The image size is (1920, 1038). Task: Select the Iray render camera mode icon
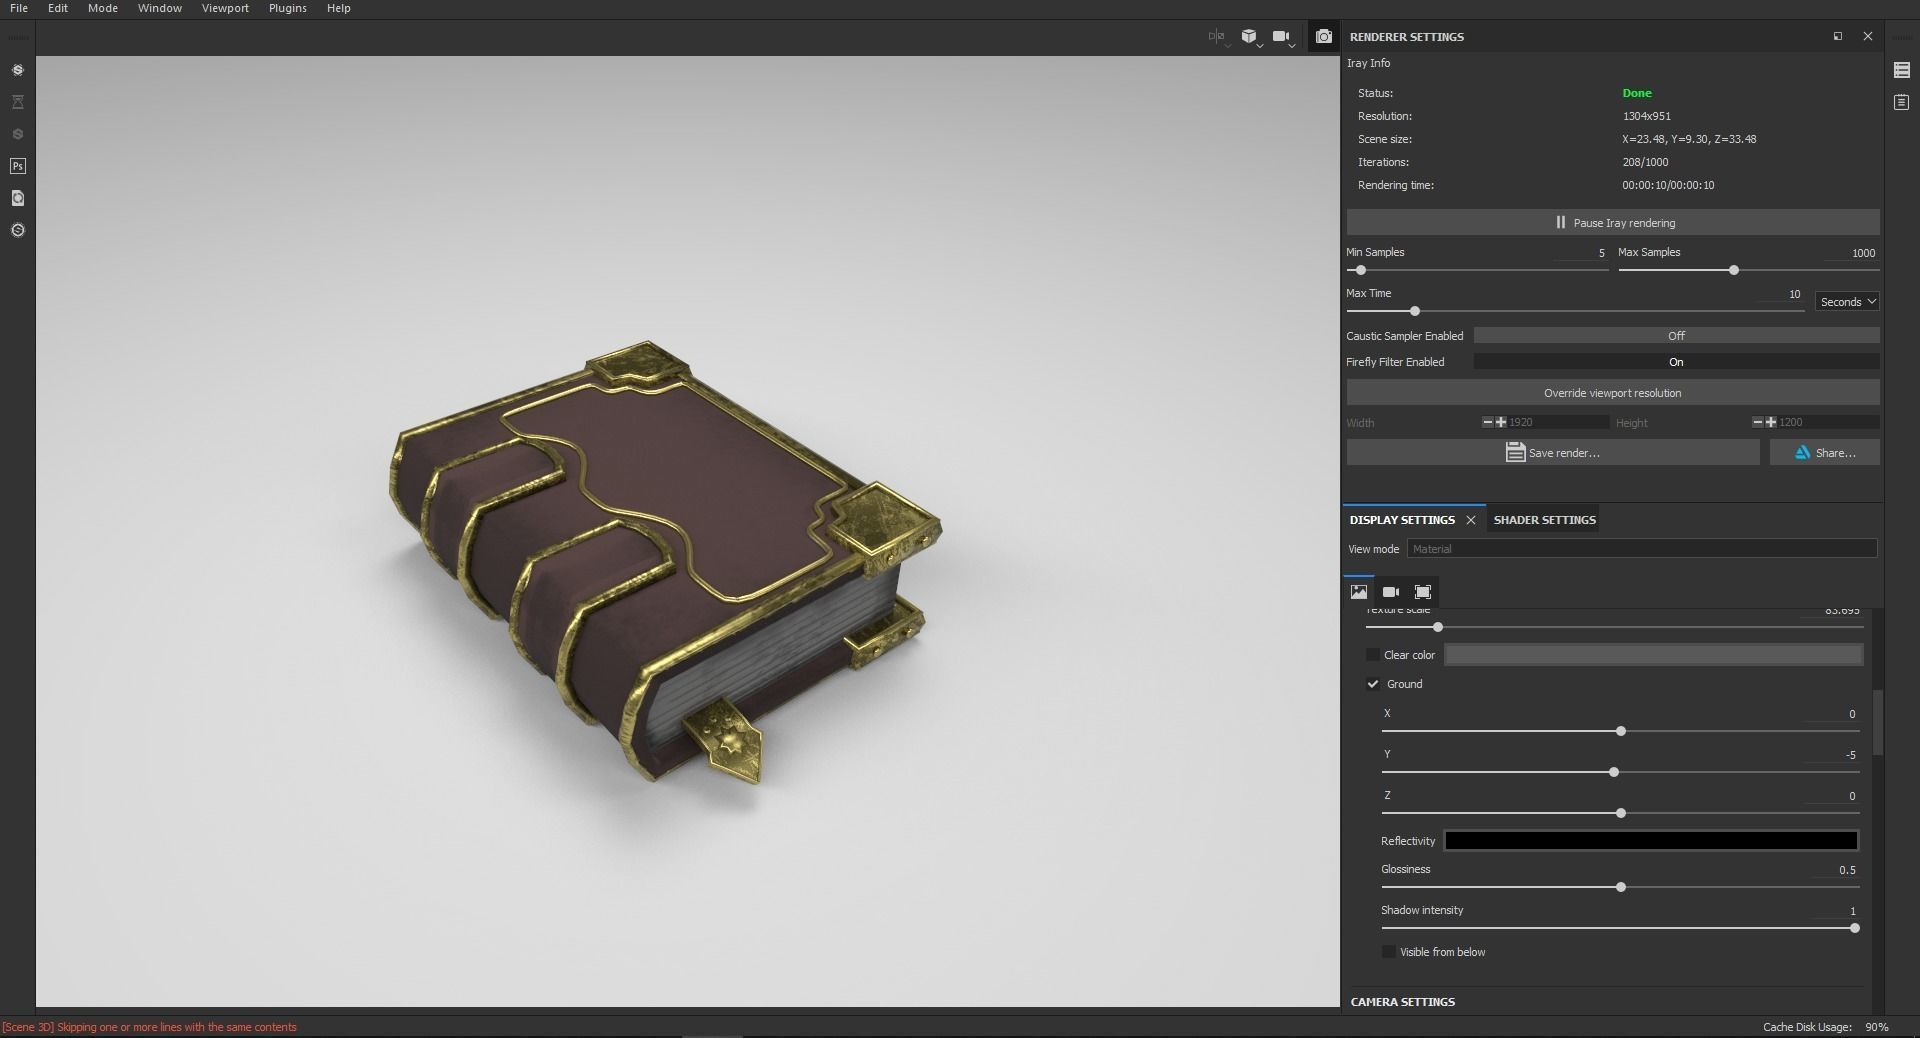(x=1324, y=37)
